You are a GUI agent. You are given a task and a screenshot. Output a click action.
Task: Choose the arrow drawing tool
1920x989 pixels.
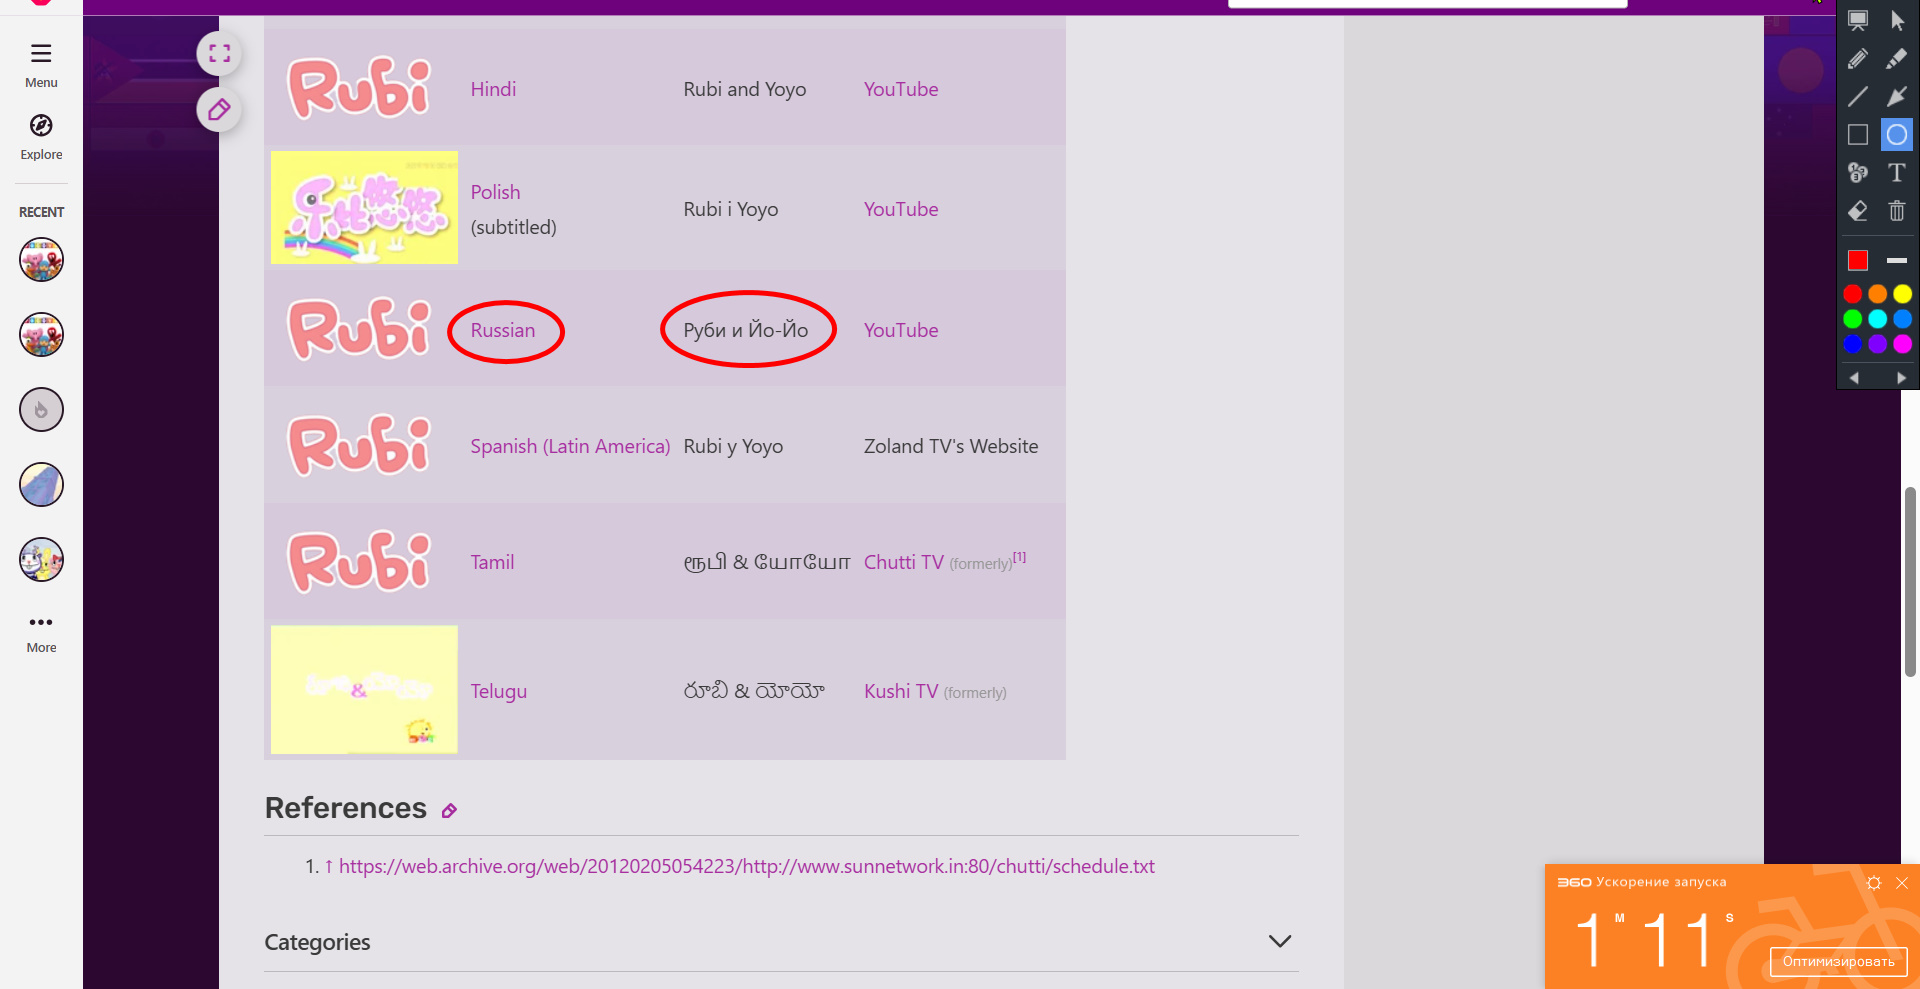(x=1896, y=97)
